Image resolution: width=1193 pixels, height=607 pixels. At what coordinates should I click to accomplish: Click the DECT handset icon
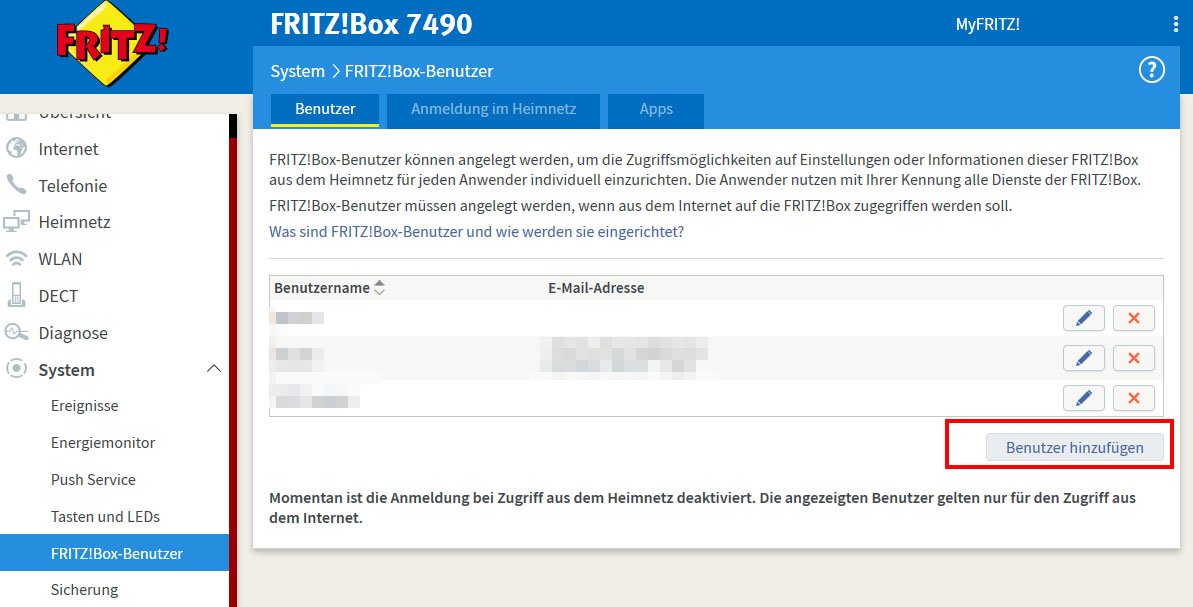[x=16, y=295]
